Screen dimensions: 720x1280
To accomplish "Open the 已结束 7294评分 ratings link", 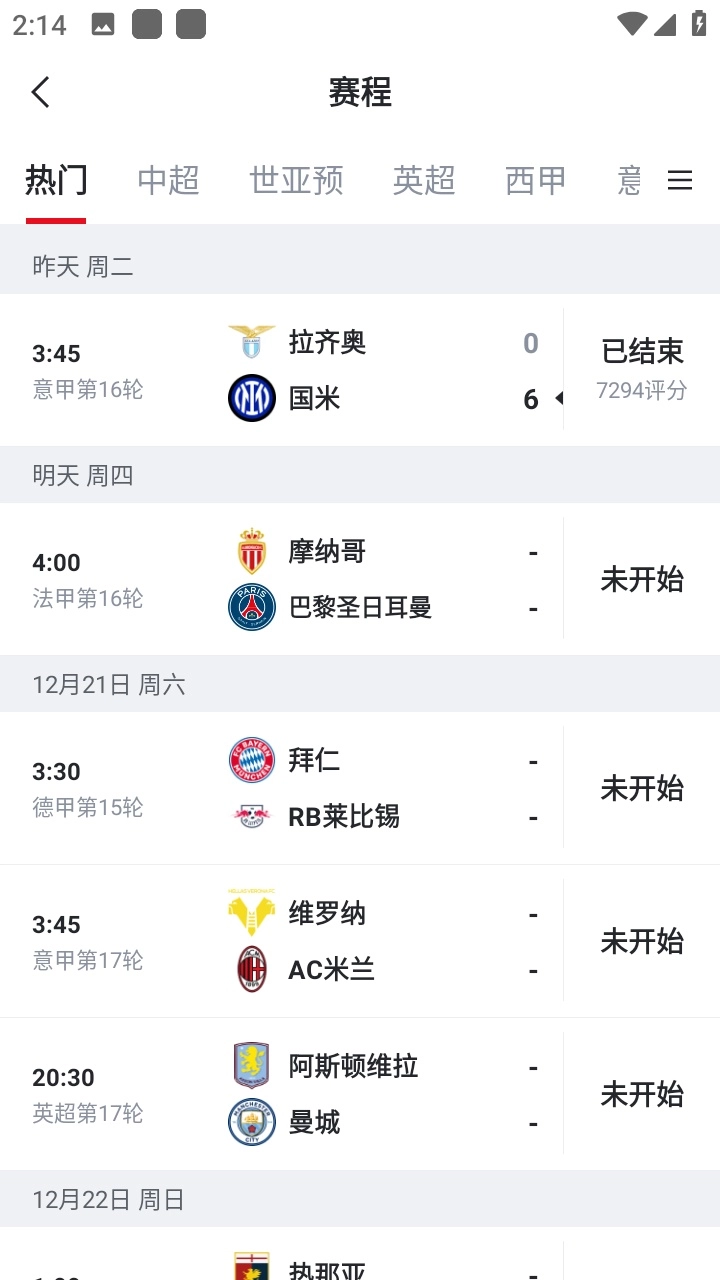I will click(x=642, y=369).
